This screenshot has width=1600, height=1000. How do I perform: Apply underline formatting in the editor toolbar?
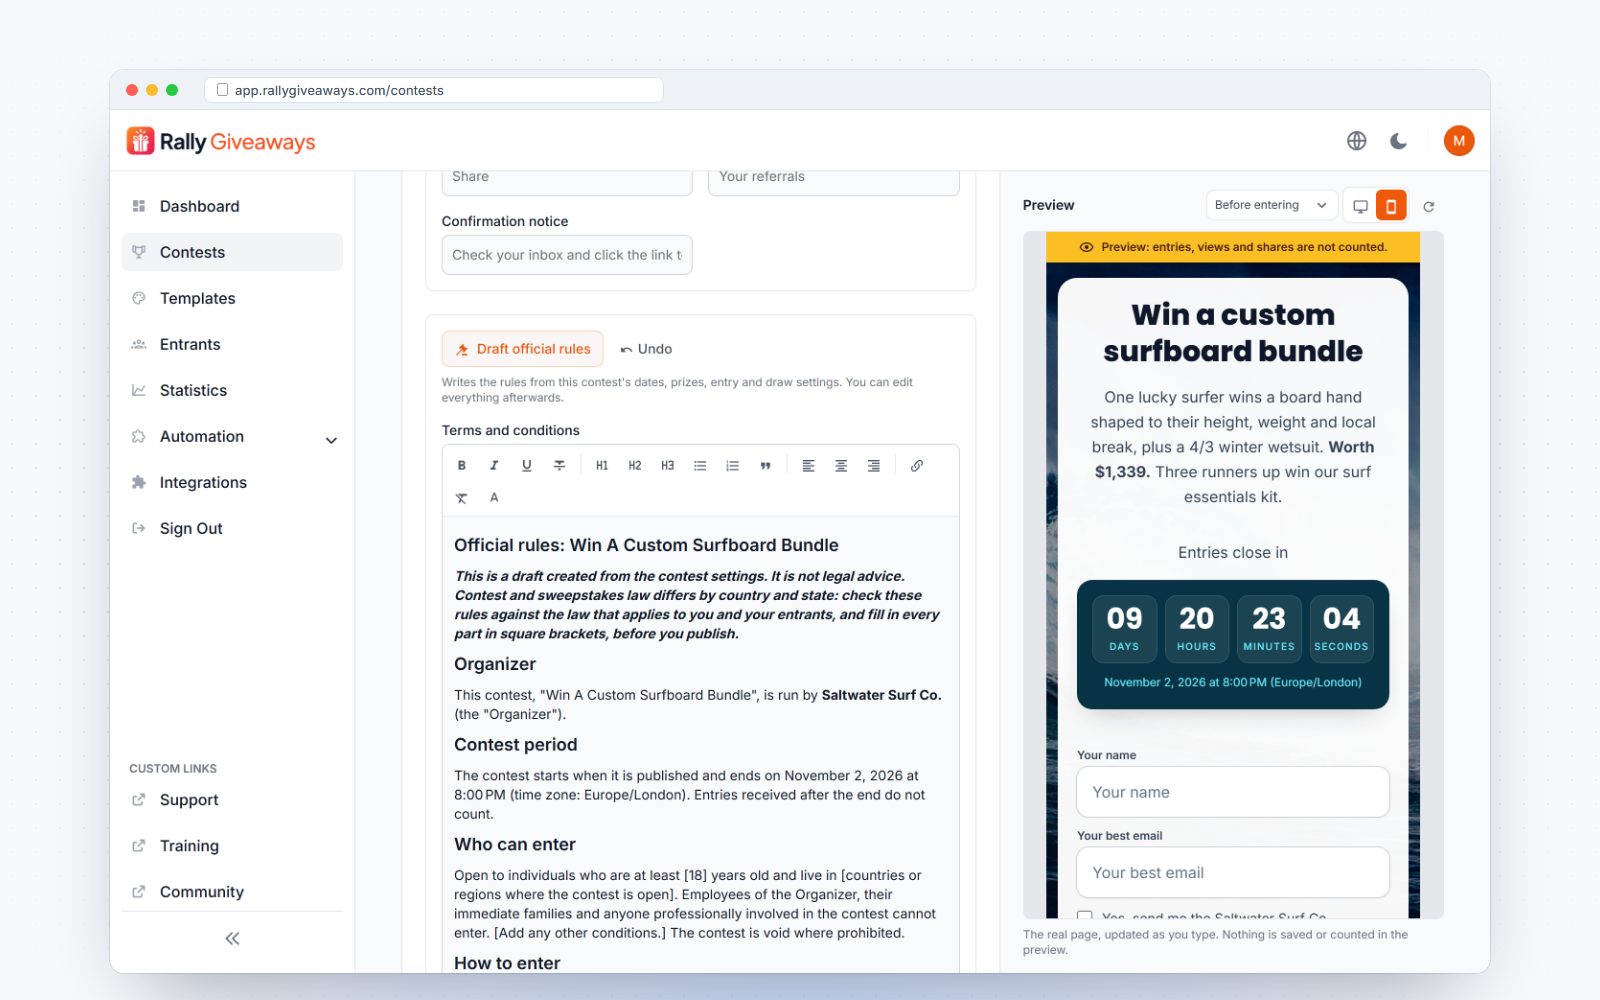click(527, 466)
